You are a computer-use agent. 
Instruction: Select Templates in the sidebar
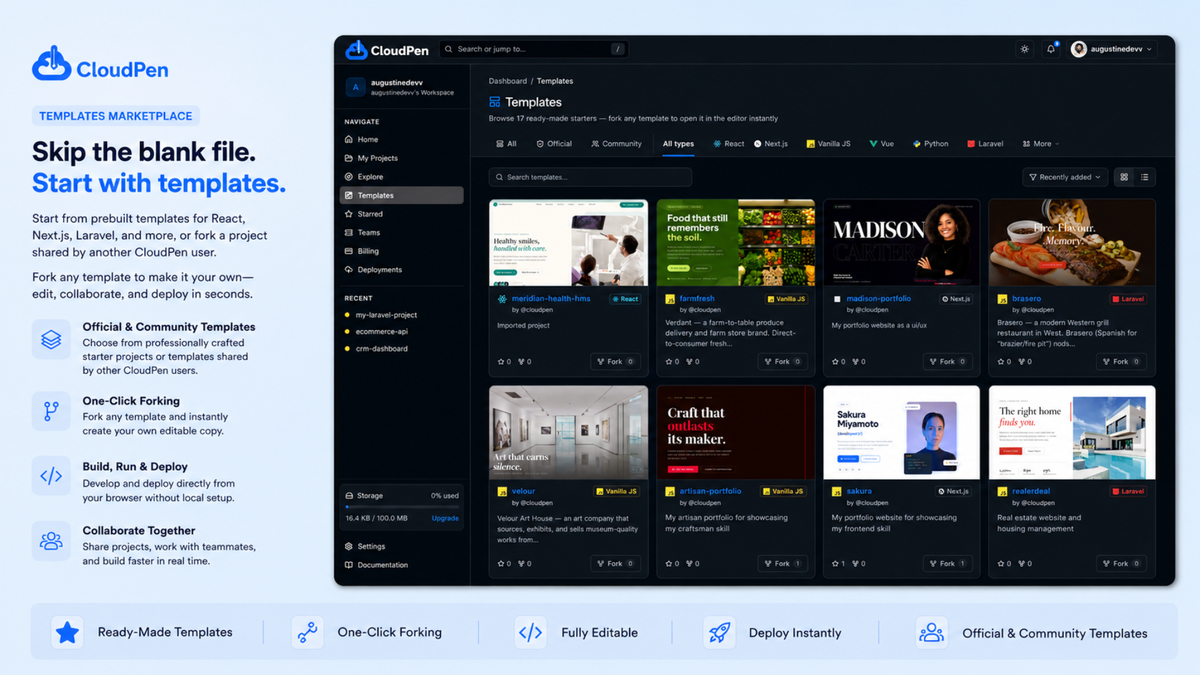(x=401, y=195)
